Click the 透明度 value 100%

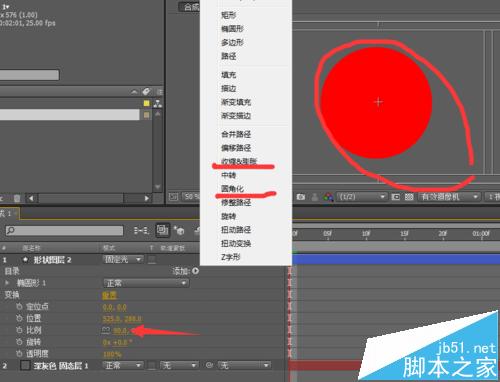point(112,354)
